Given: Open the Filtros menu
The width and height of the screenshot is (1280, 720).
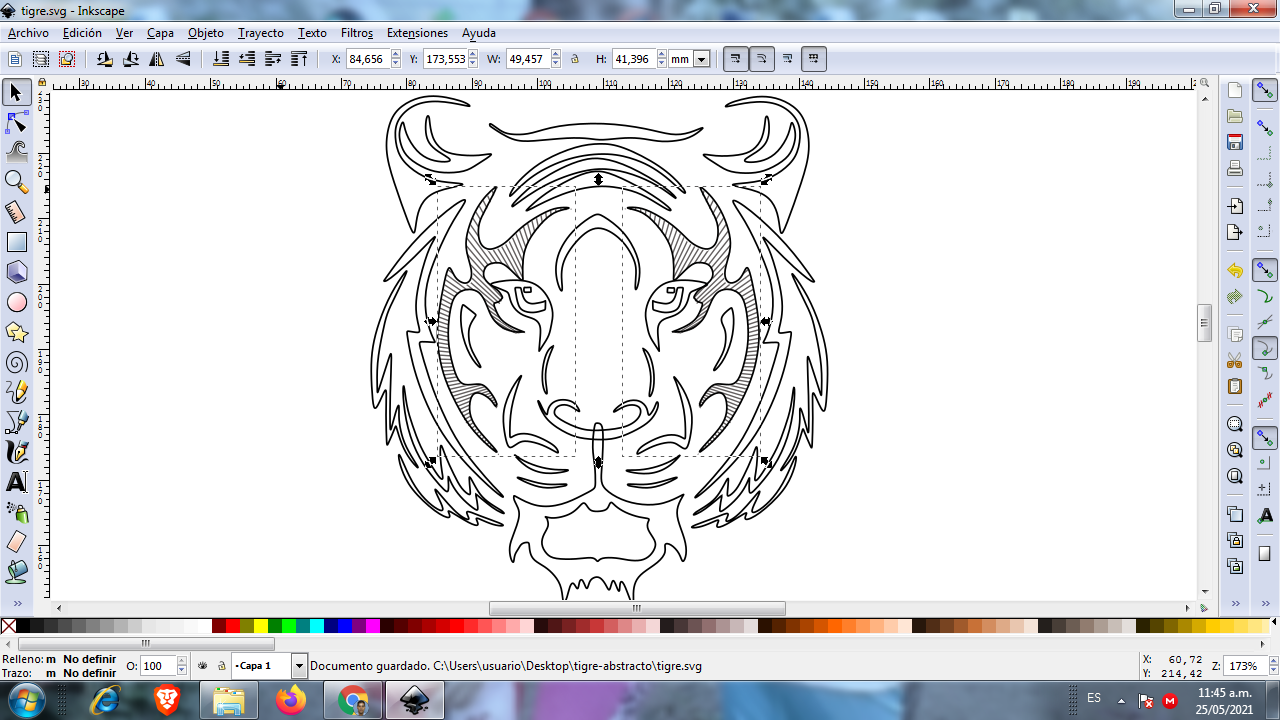Looking at the screenshot, I should (357, 33).
